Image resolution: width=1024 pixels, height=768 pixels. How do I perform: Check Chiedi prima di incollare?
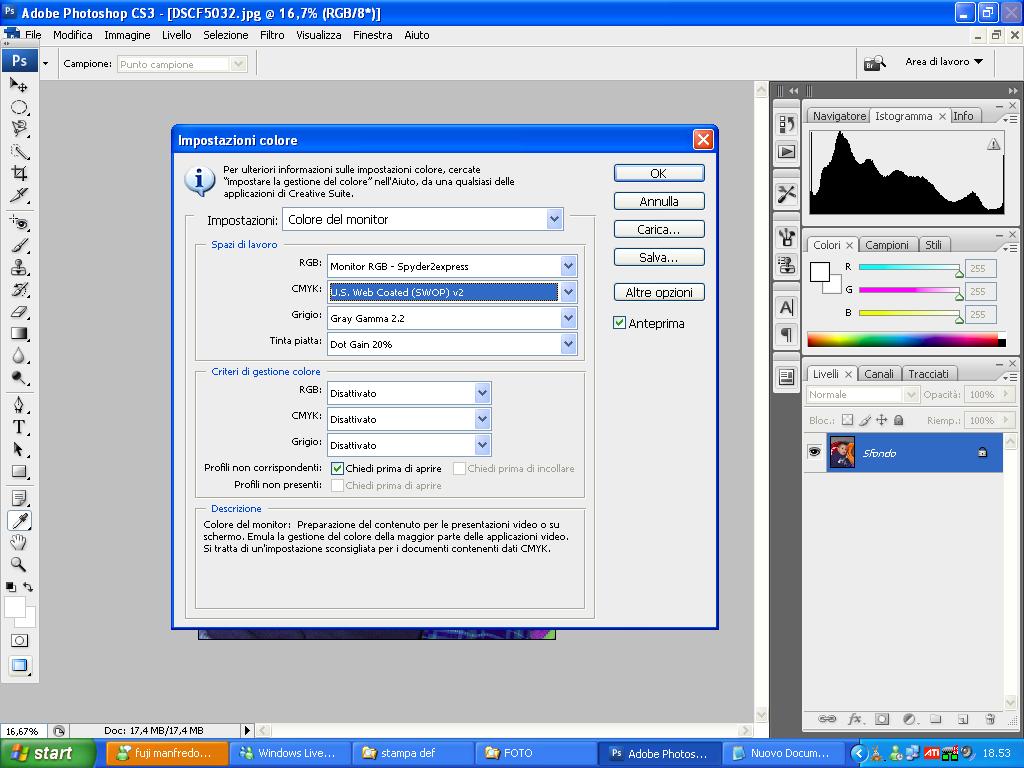click(x=459, y=468)
